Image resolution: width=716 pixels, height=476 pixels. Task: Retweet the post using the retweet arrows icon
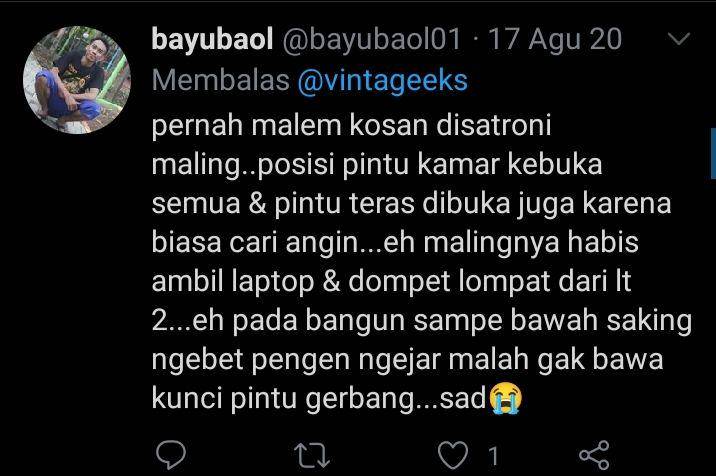[312, 455]
